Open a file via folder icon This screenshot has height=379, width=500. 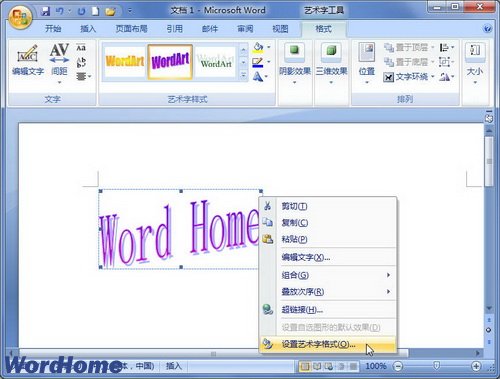coord(110,11)
